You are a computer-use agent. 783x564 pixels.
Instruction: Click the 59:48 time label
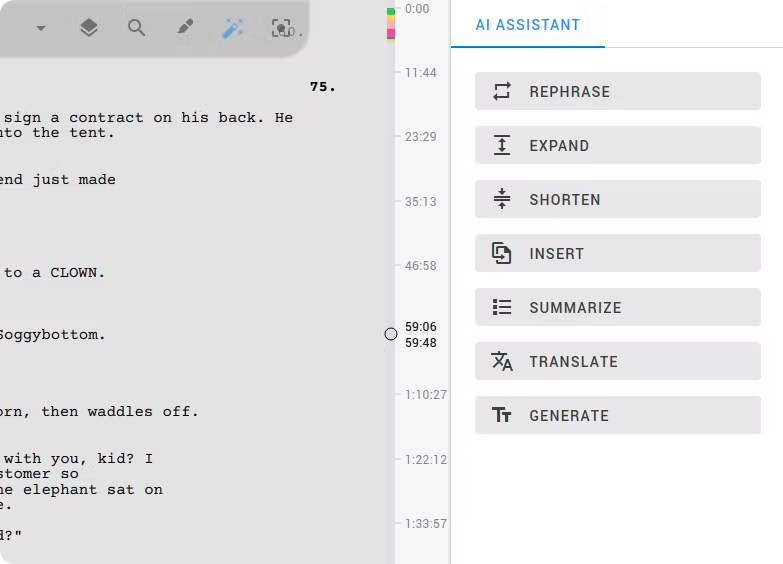tap(420, 343)
